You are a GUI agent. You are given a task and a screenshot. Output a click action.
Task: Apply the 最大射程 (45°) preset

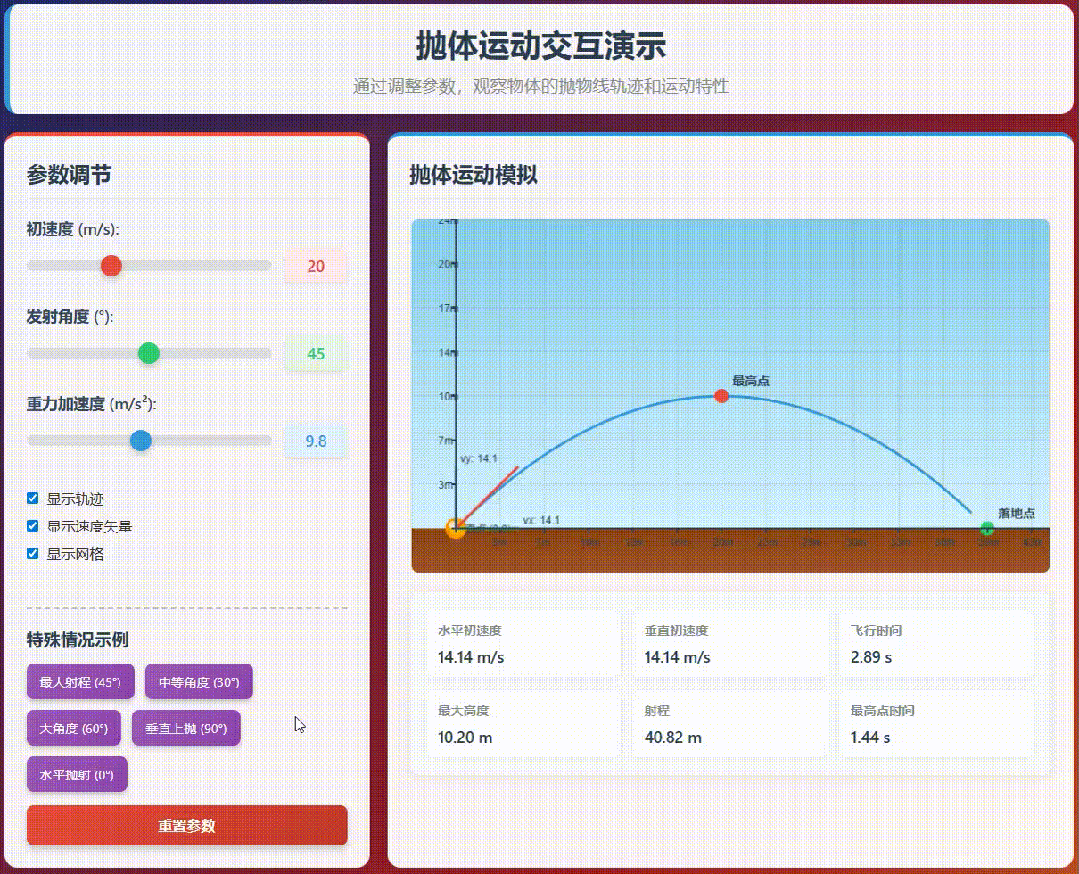coord(80,683)
